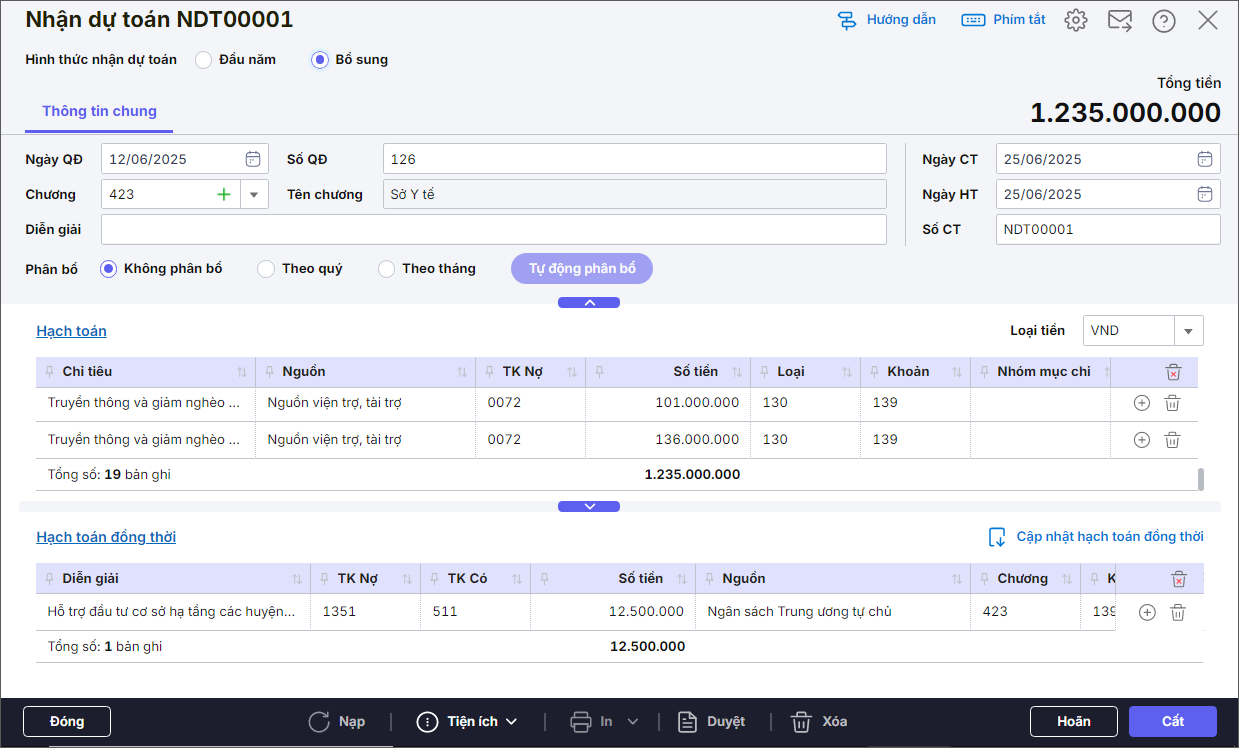Click the Diễn giải input field

tap(493, 229)
